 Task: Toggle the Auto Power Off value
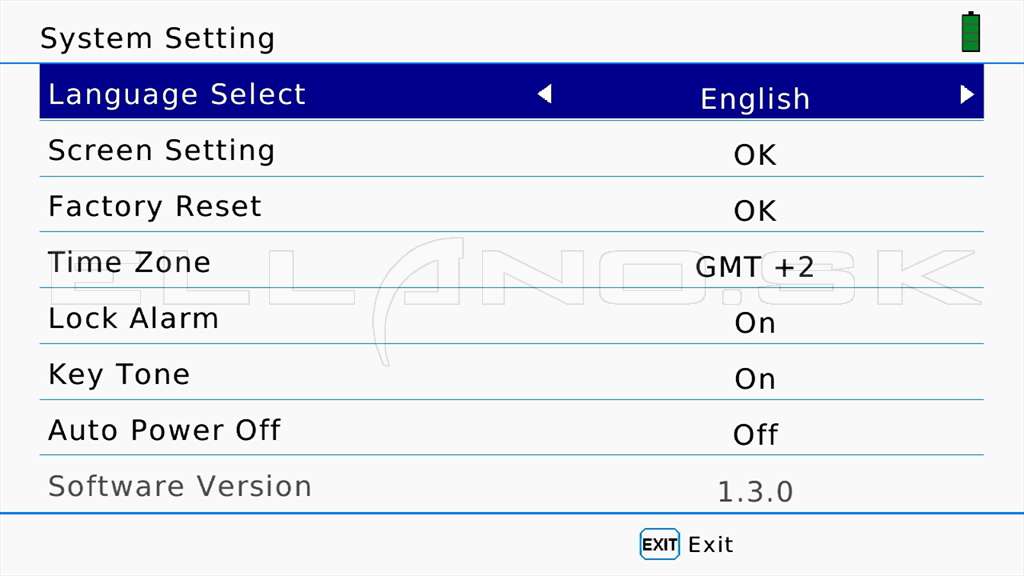tap(756, 435)
